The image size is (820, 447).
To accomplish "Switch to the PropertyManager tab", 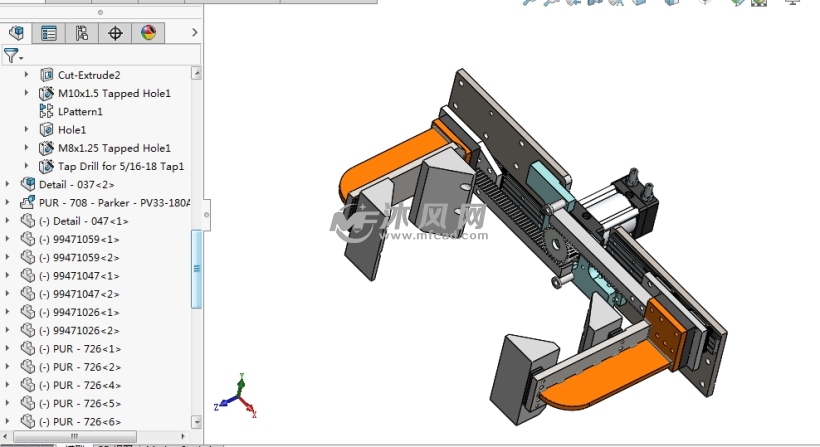I will (48, 33).
